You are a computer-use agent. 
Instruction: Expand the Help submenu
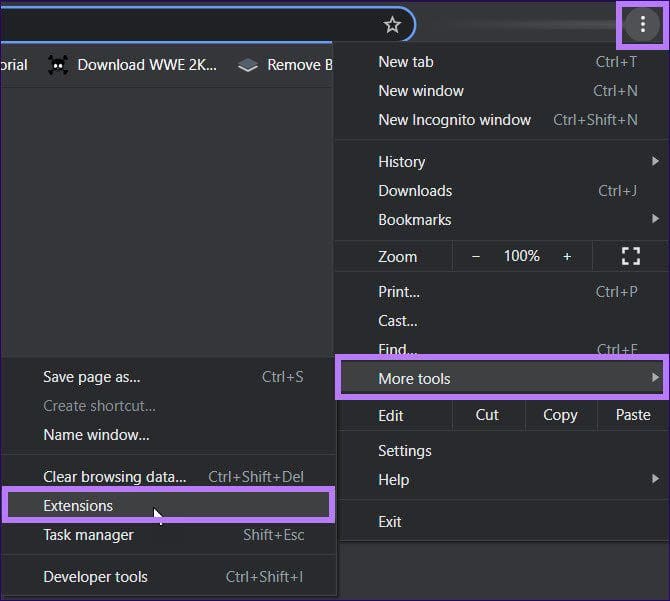click(502, 480)
